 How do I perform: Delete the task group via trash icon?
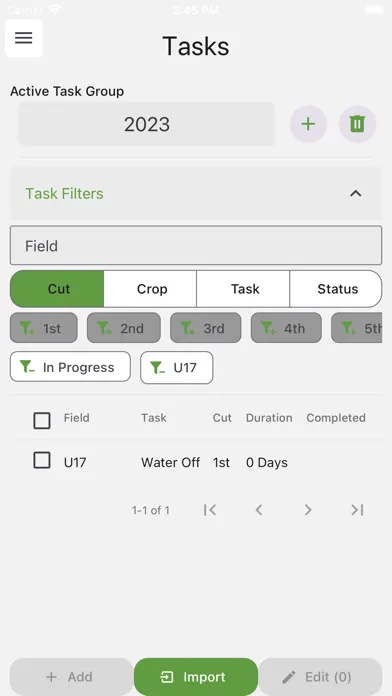(x=357, y=124)
